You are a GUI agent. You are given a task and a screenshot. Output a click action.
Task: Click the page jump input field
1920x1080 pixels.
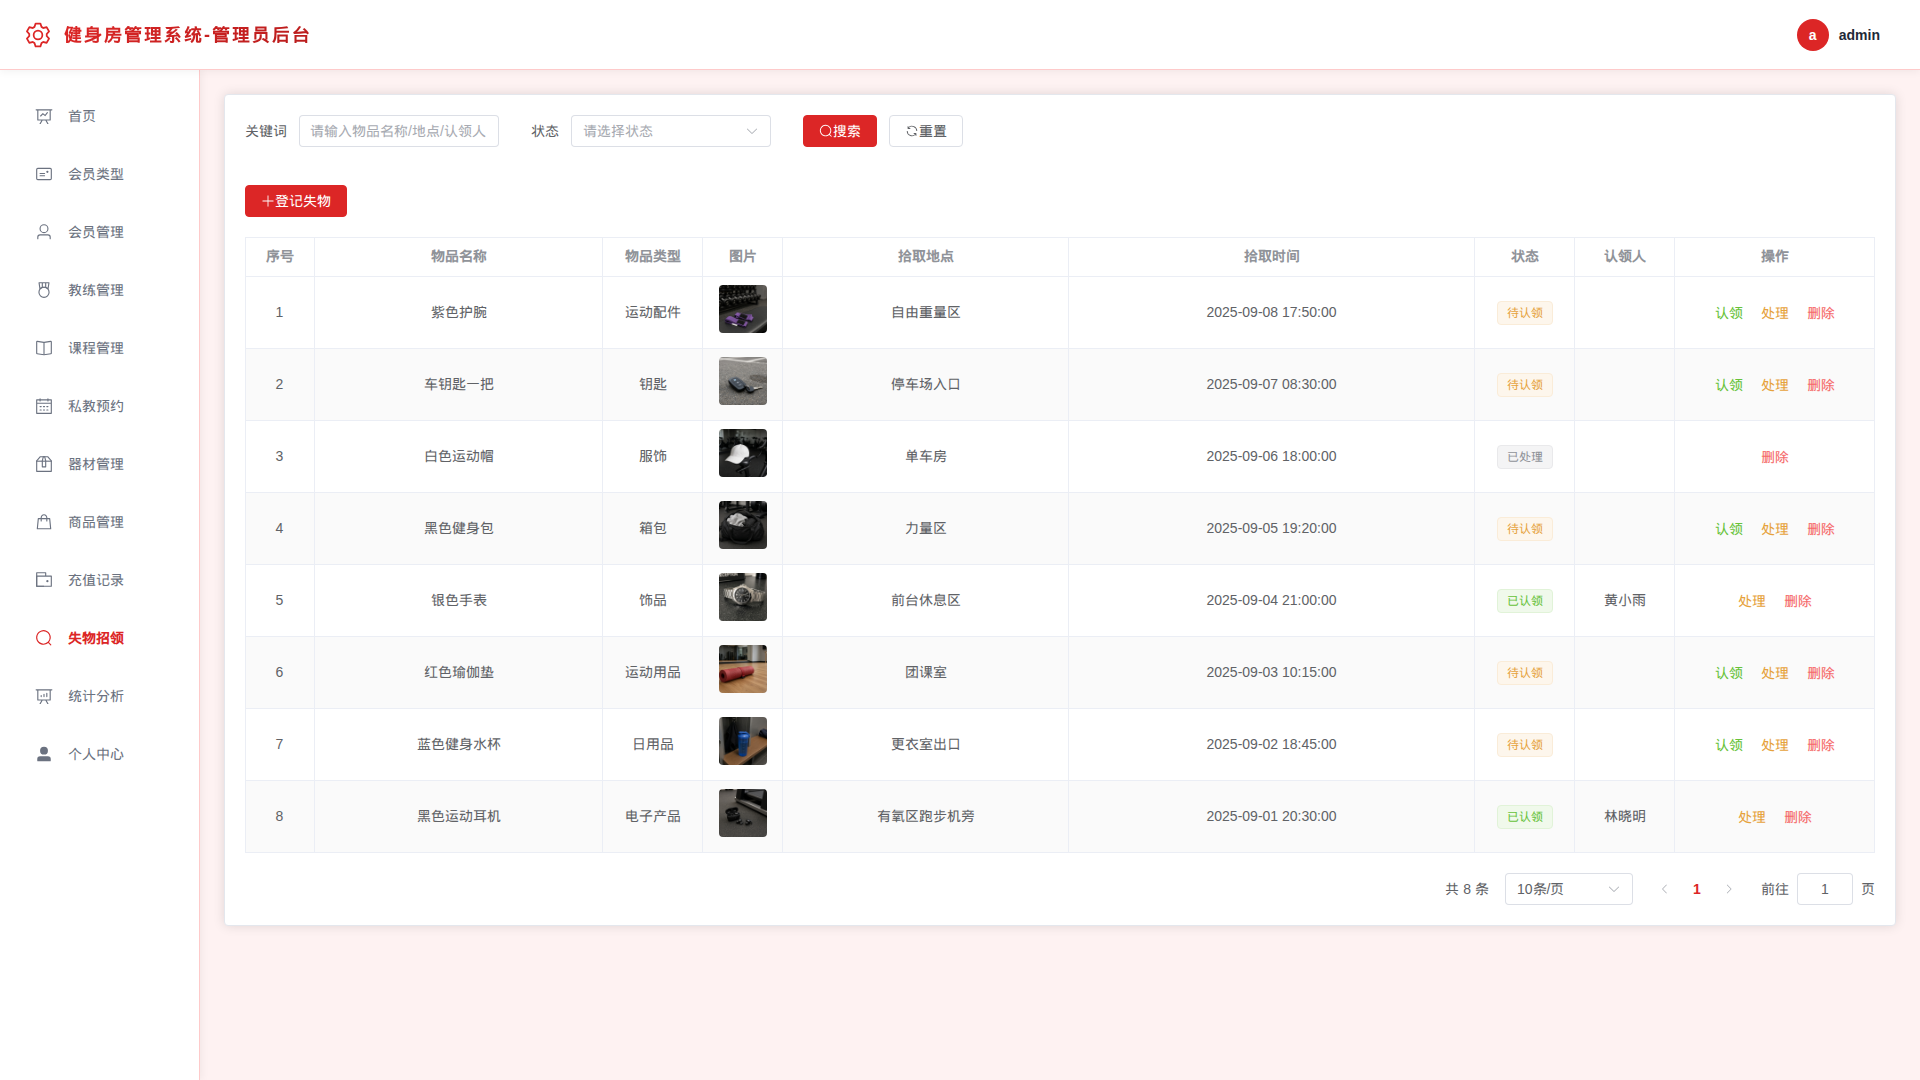coord(1825,889)
